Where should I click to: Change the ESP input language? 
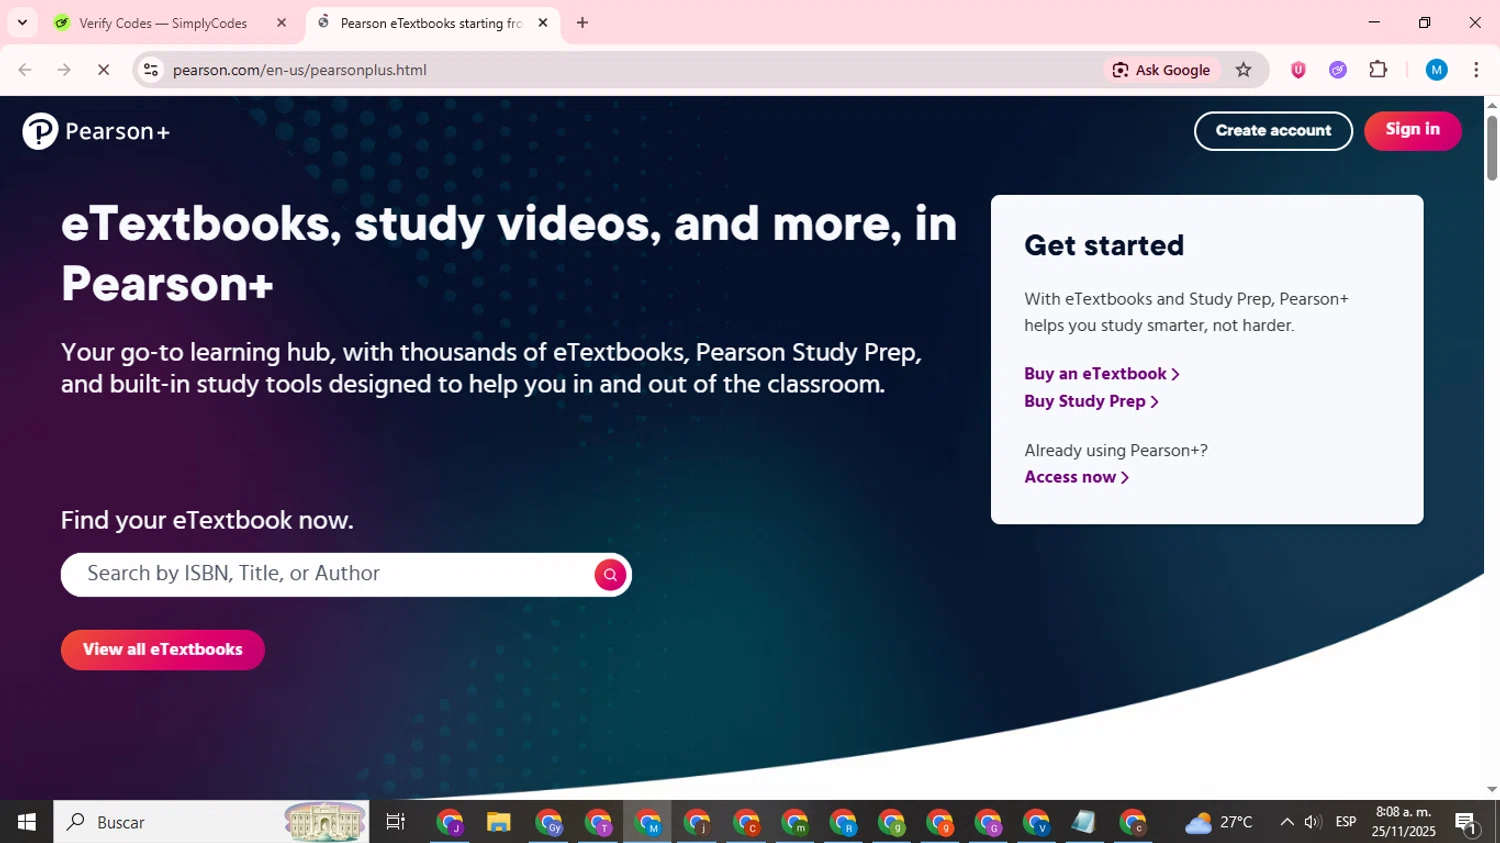click(1346, 822)
